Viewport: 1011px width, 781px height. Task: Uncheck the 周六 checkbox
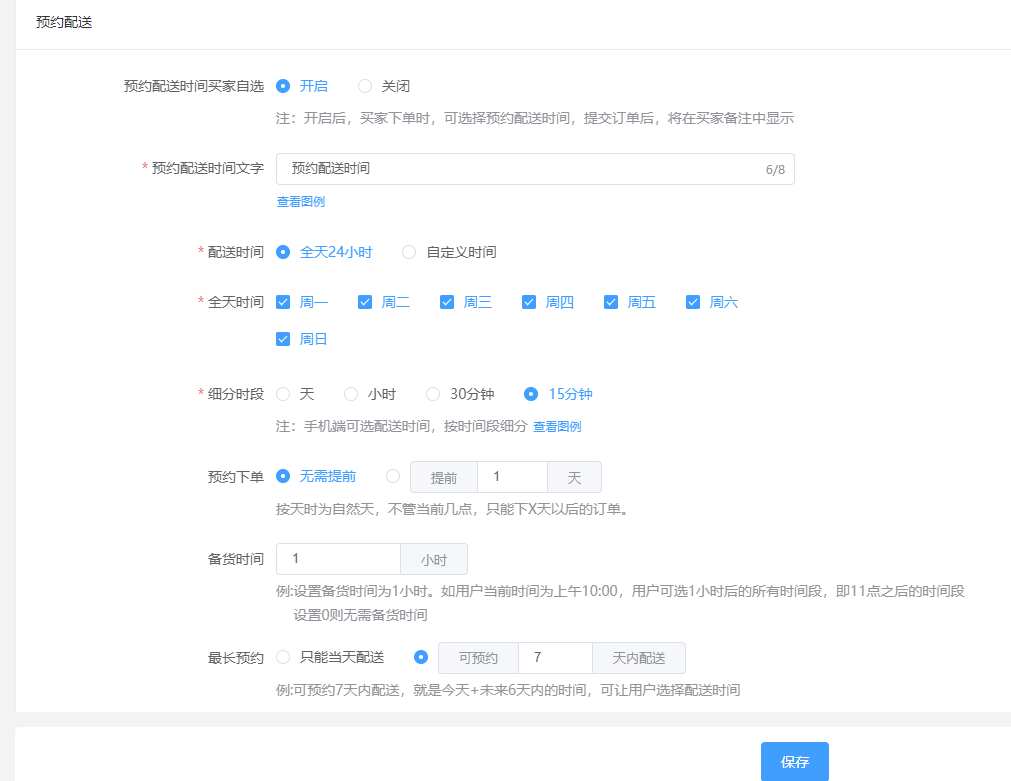click(x=692, y=302)
